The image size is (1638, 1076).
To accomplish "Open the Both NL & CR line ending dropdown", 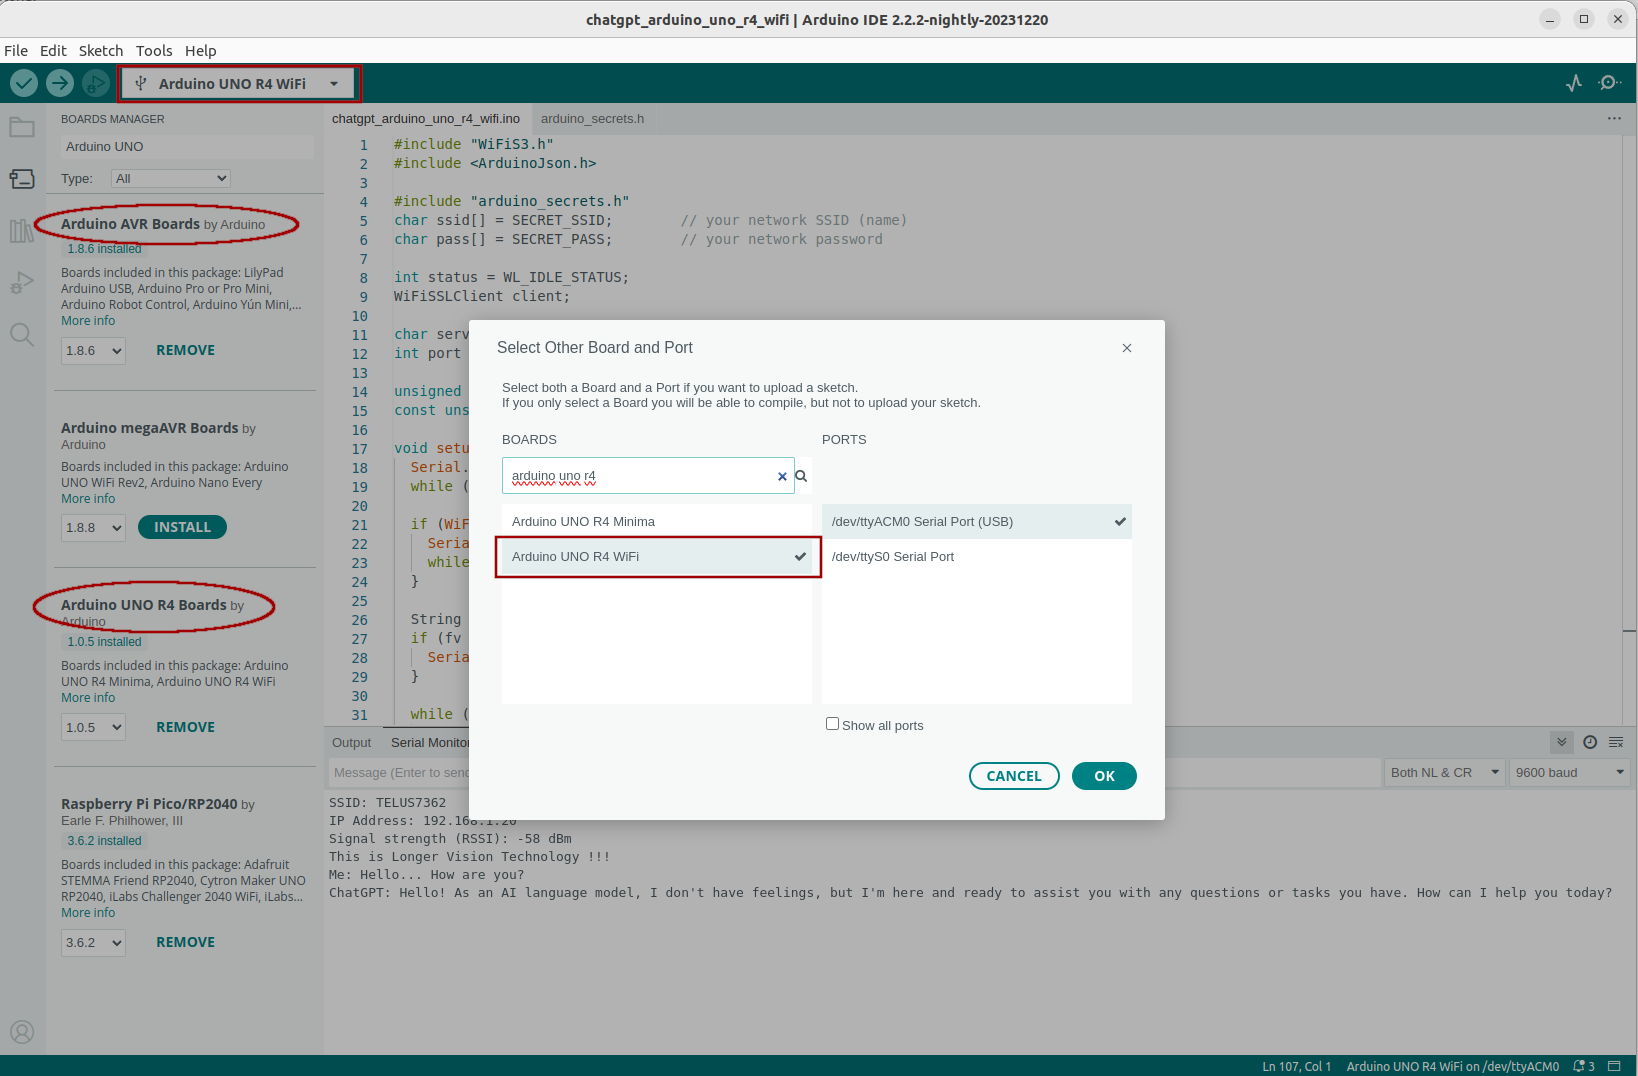I will pyautogui.click(x=1445, y=773).
